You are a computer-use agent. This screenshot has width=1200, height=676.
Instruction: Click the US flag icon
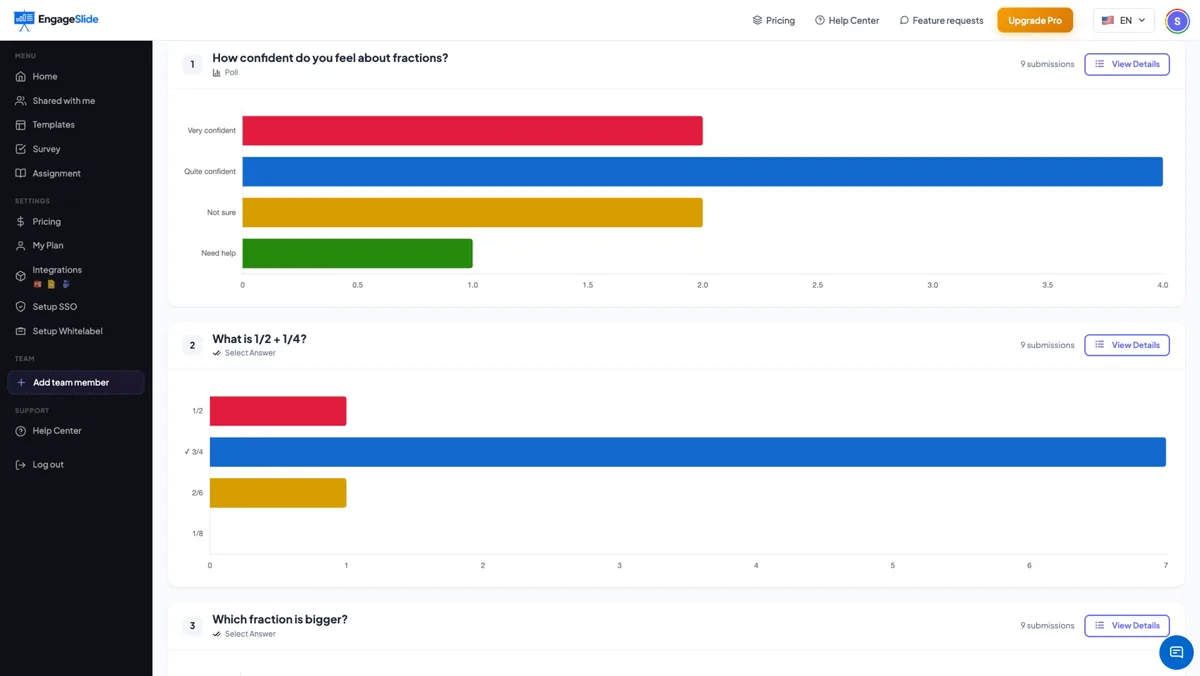pos(1108,20)
